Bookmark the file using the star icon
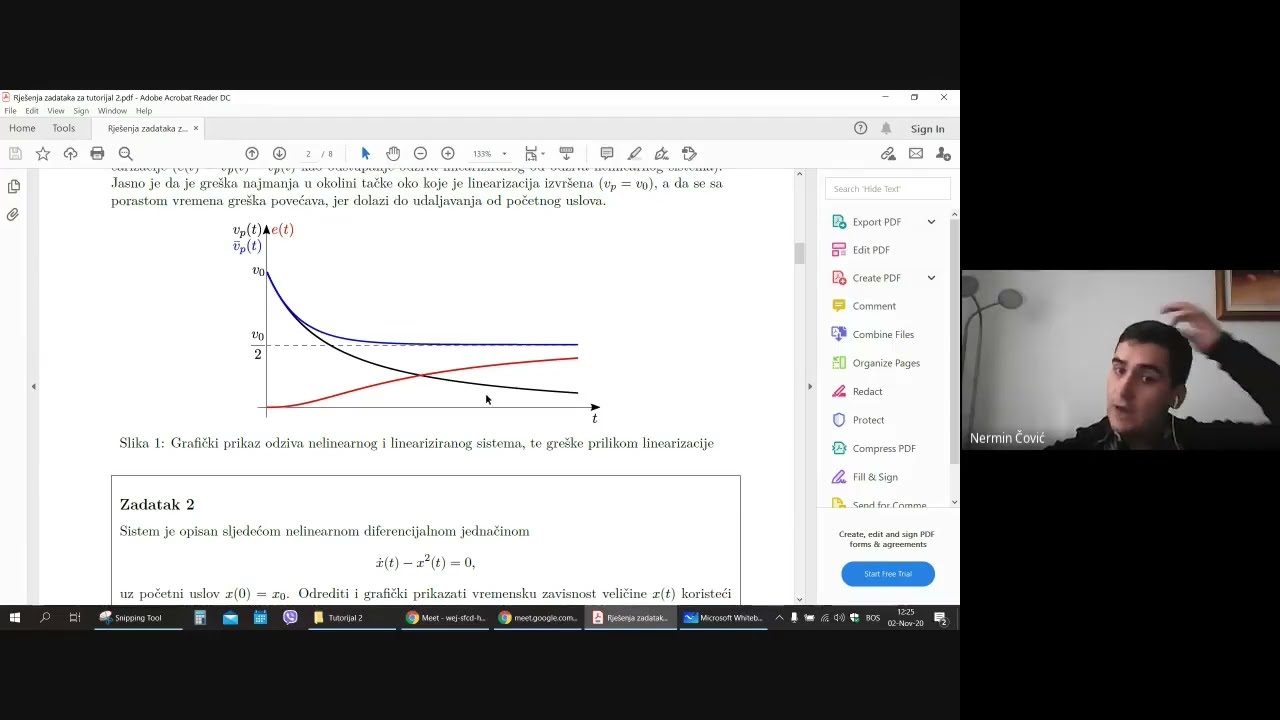Image resolution: width=1280 pixels, height=720 pixels. point(43,153)
